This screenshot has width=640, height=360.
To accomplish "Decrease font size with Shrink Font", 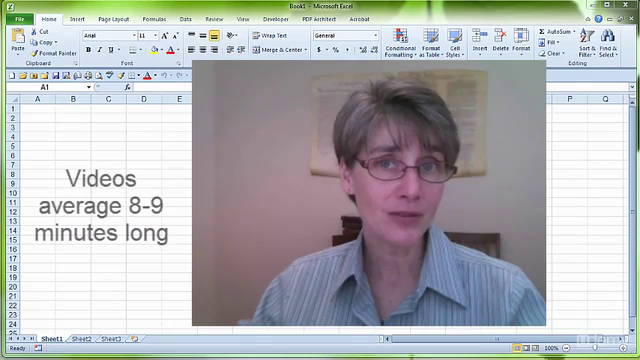I will (x=176, y=36).
